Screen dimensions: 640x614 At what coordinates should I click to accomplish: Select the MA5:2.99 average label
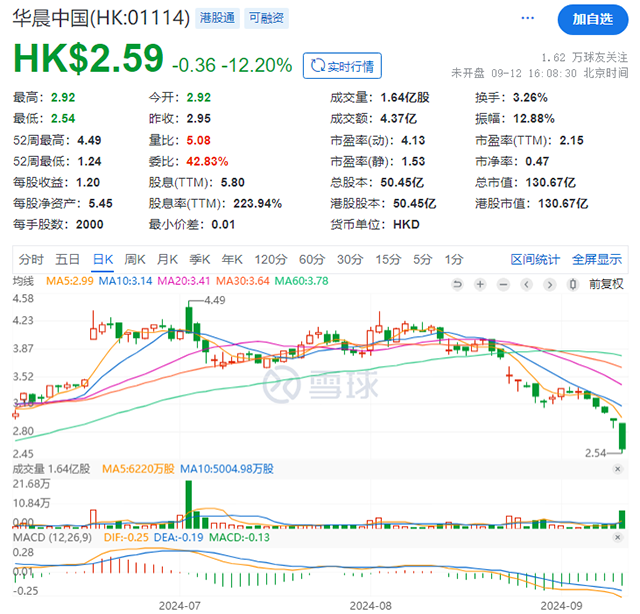click(69, 281)
